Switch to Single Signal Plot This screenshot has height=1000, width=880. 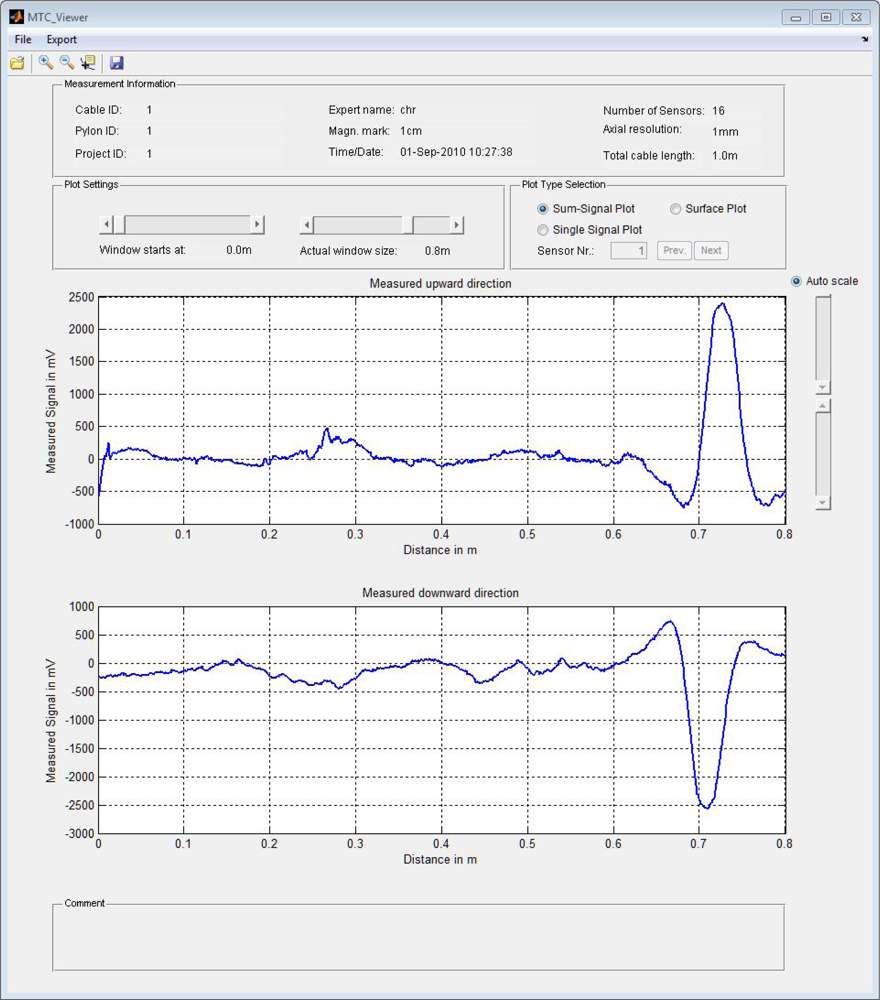coord(543,229)
